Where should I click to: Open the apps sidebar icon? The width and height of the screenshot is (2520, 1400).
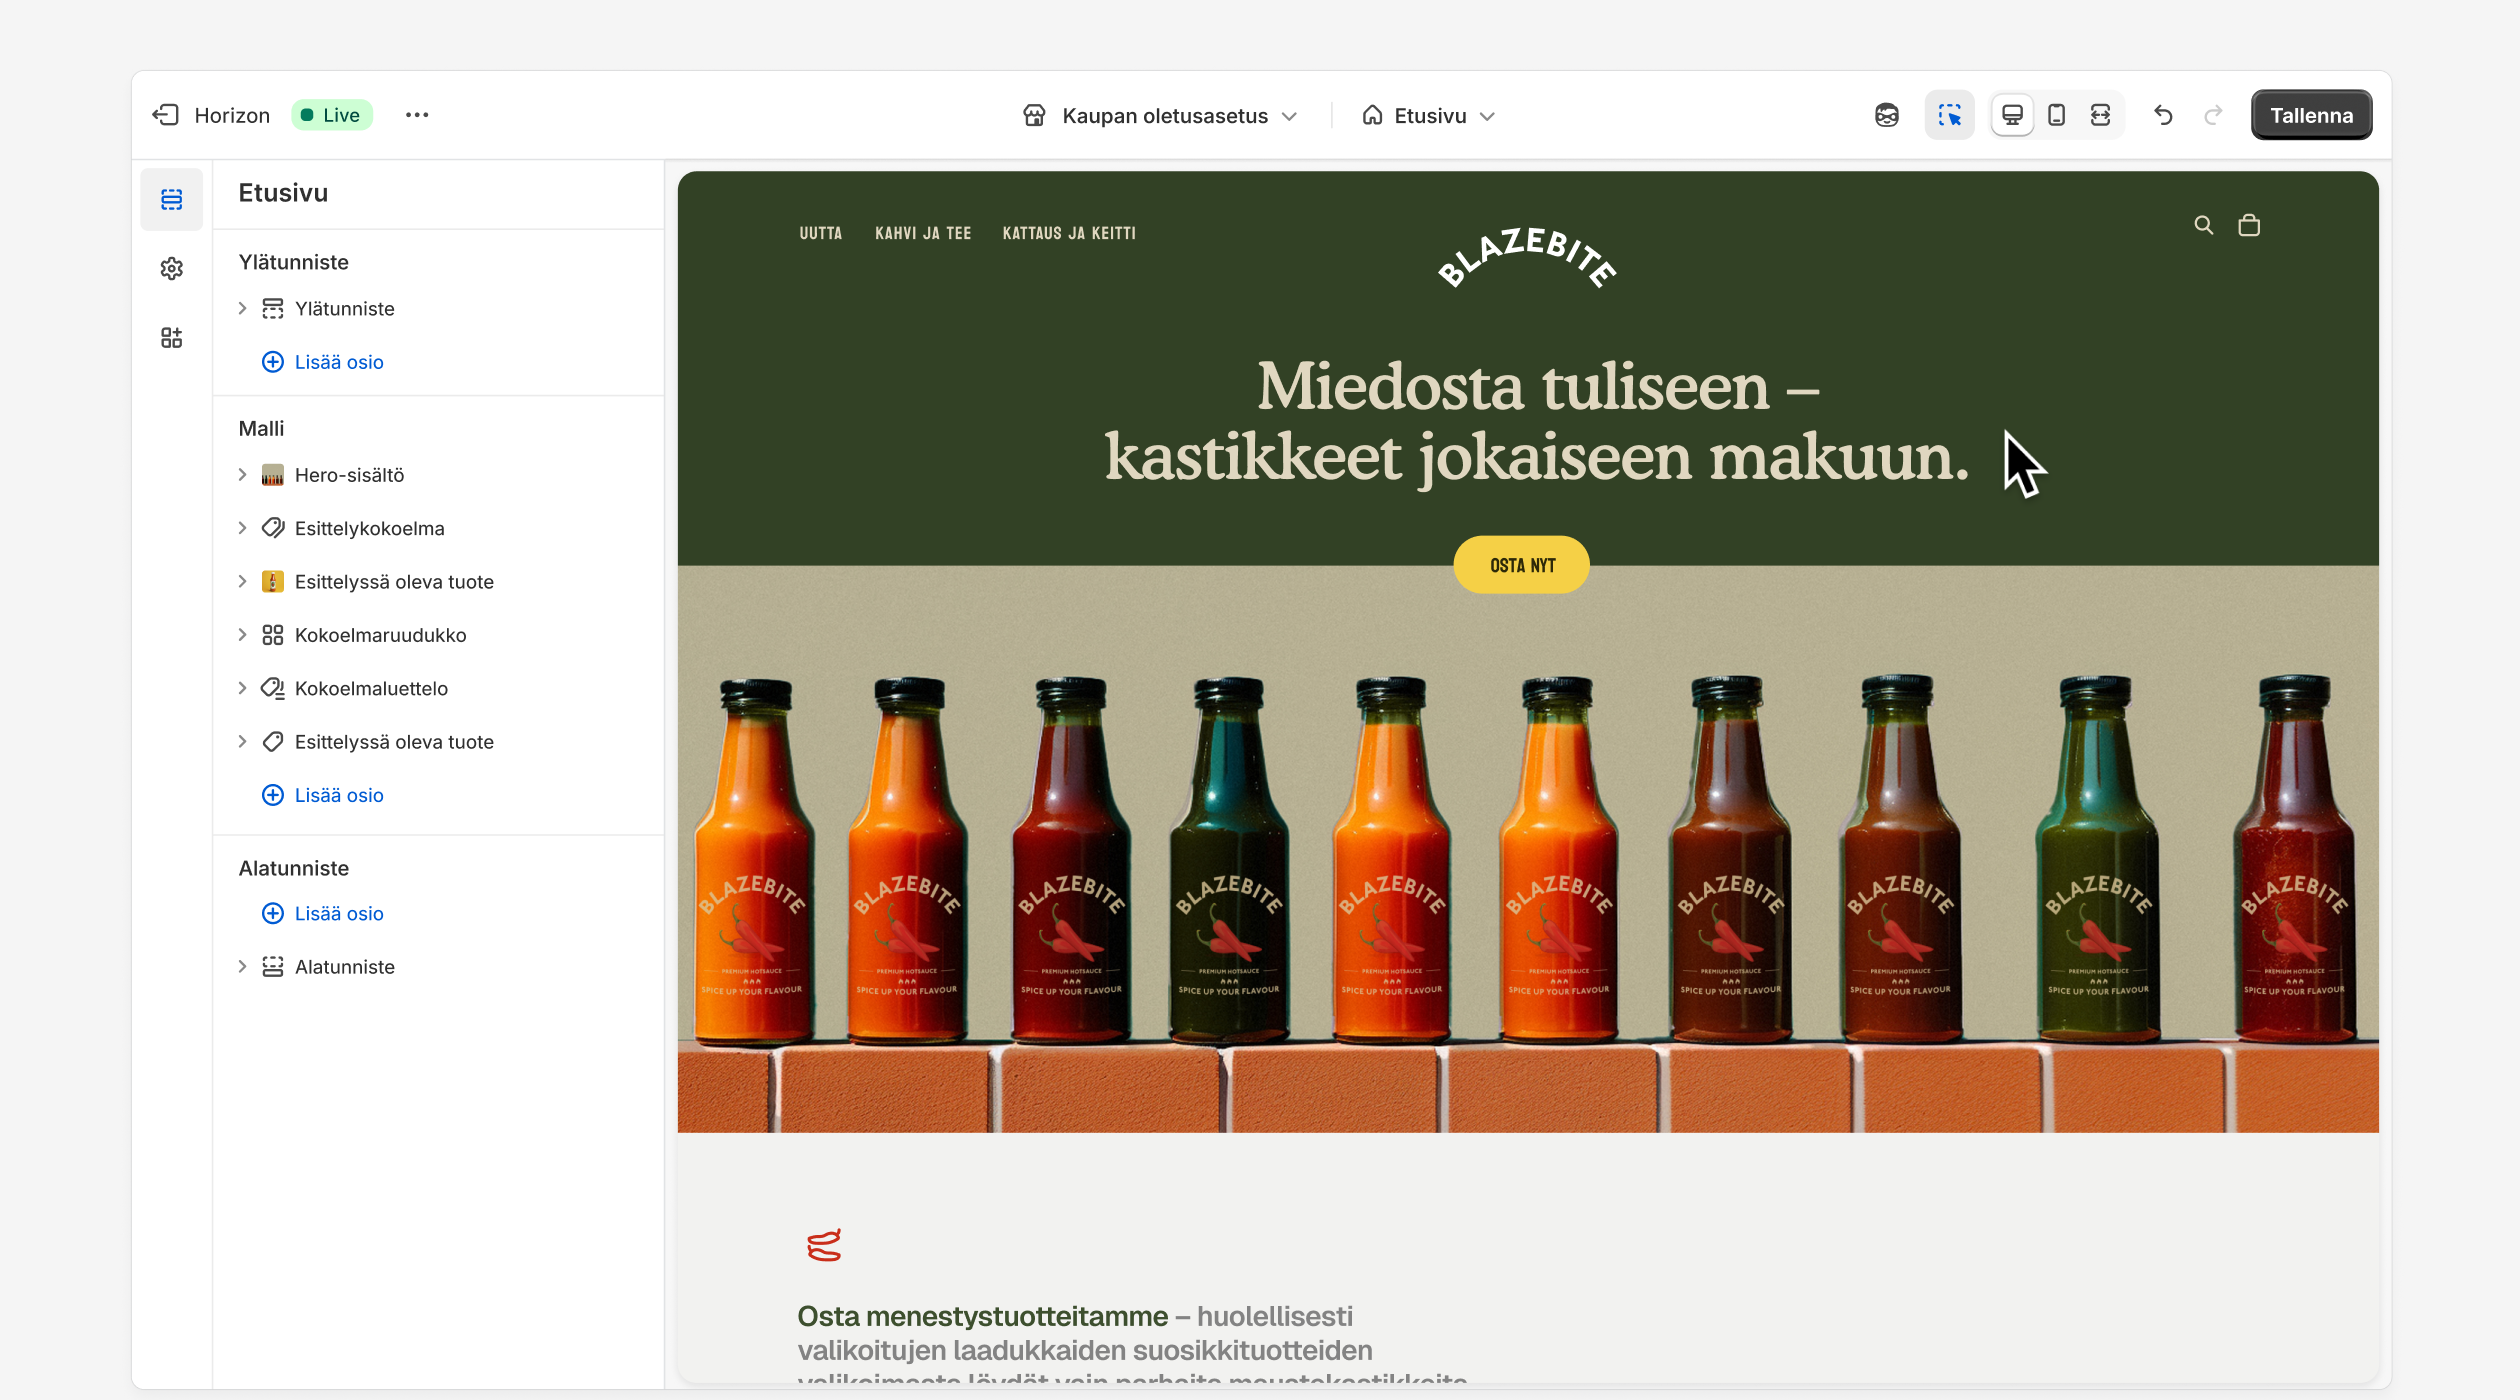pyautogui.click(x=172, y=338)
